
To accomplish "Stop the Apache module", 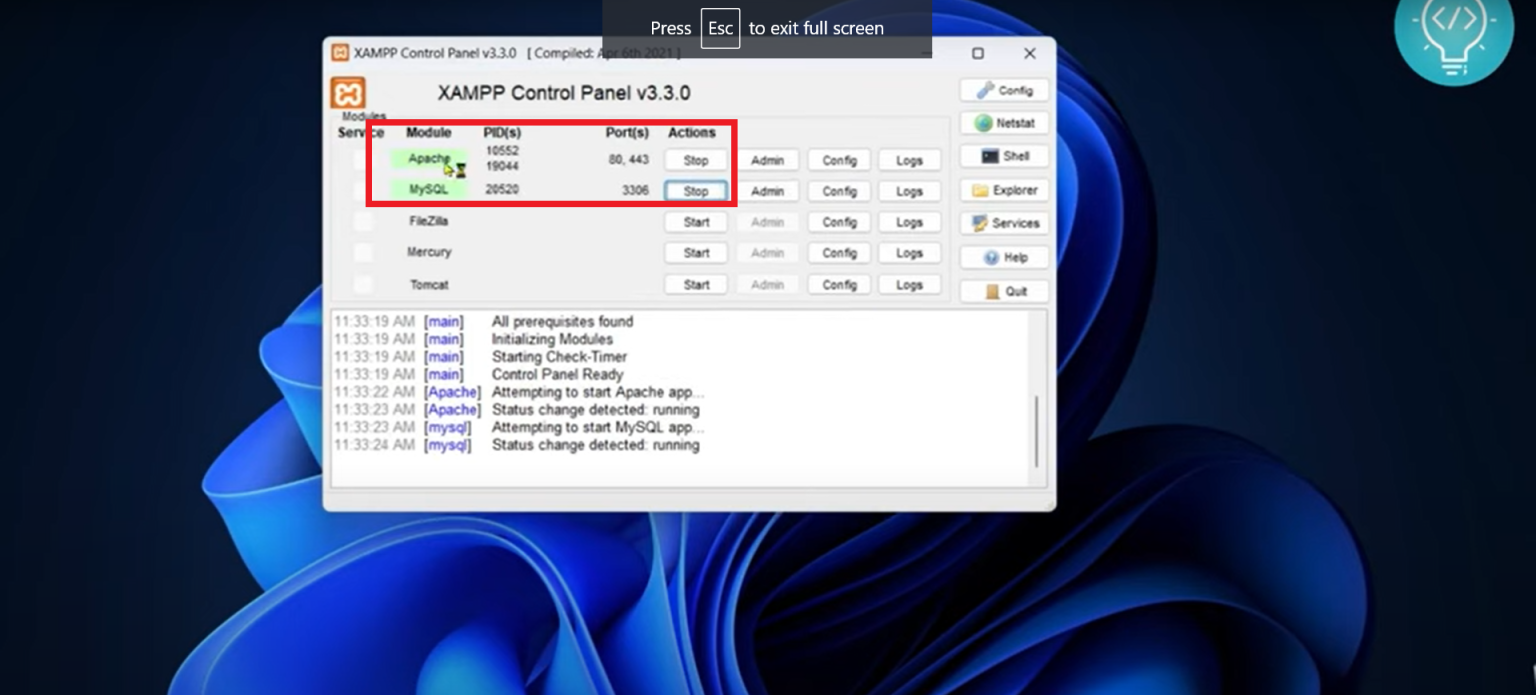I will click(x=695, y=160).
